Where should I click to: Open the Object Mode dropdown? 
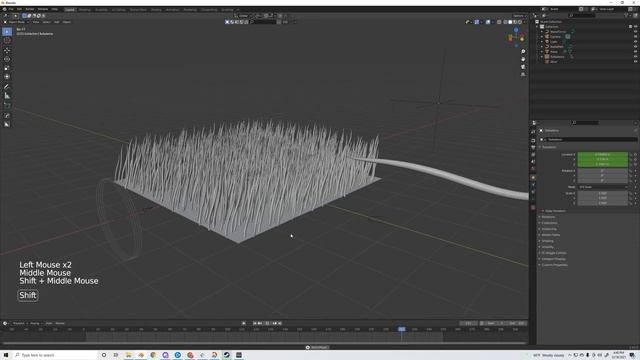coord(16,22)
